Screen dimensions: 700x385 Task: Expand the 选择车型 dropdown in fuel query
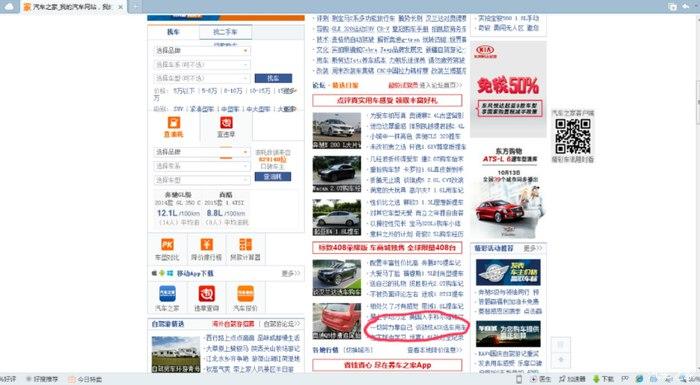pos(202,180)
